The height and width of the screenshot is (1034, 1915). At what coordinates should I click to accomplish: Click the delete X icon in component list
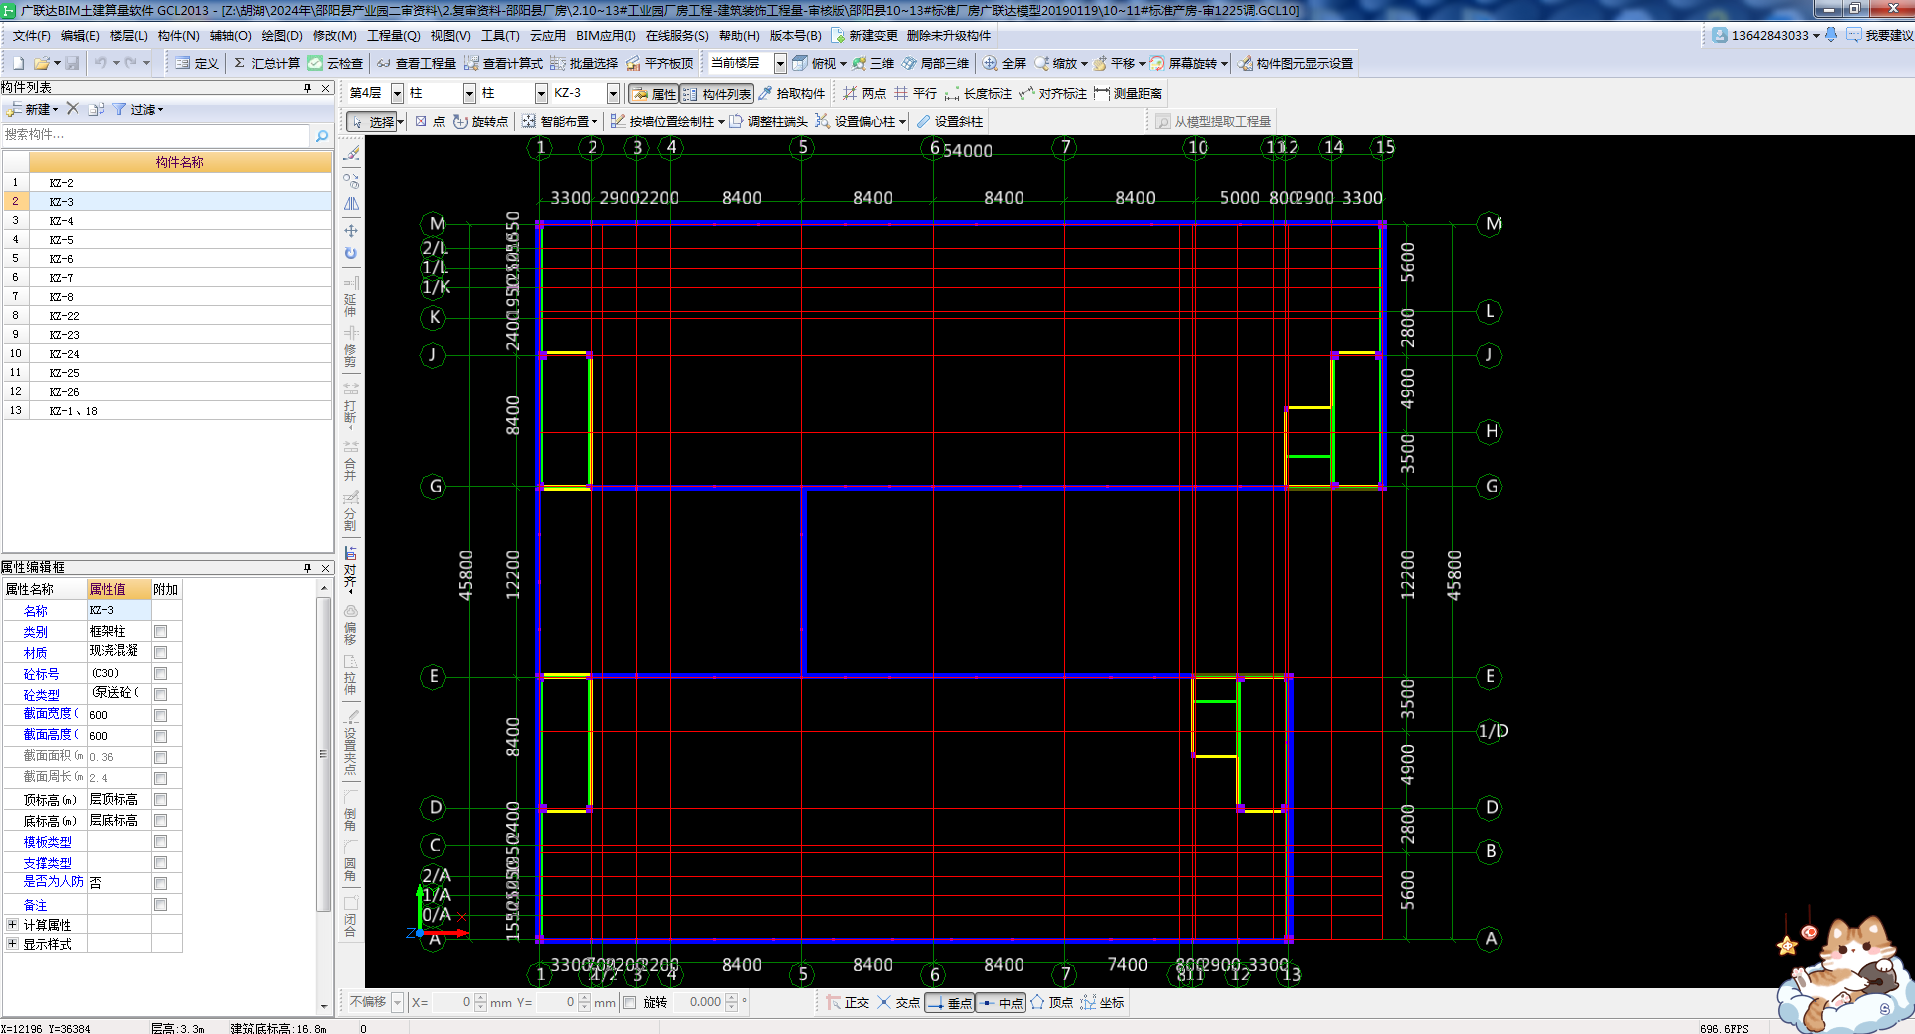(72, 109)
